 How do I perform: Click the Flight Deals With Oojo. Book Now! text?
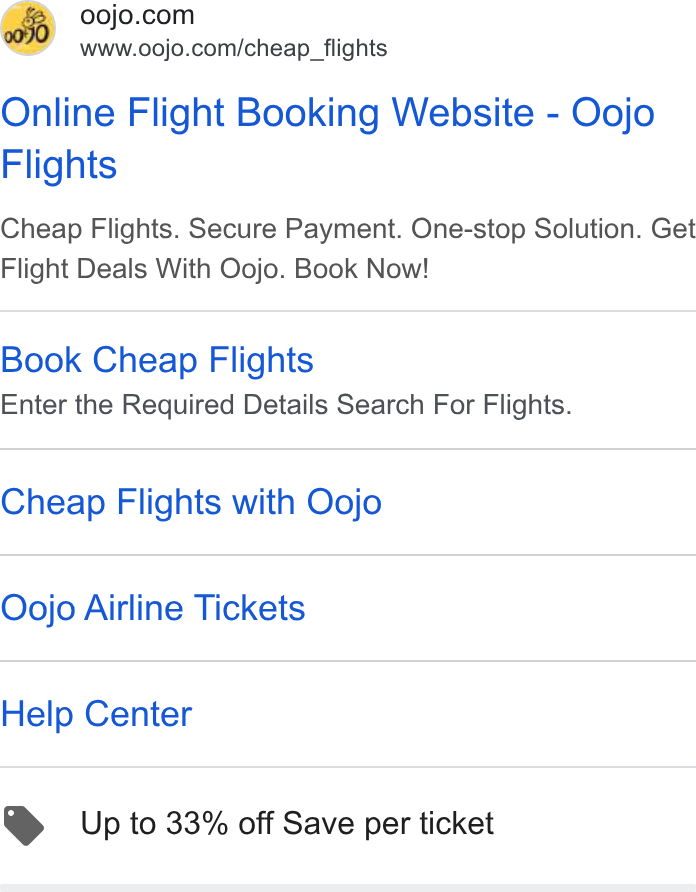pos(215,269)
